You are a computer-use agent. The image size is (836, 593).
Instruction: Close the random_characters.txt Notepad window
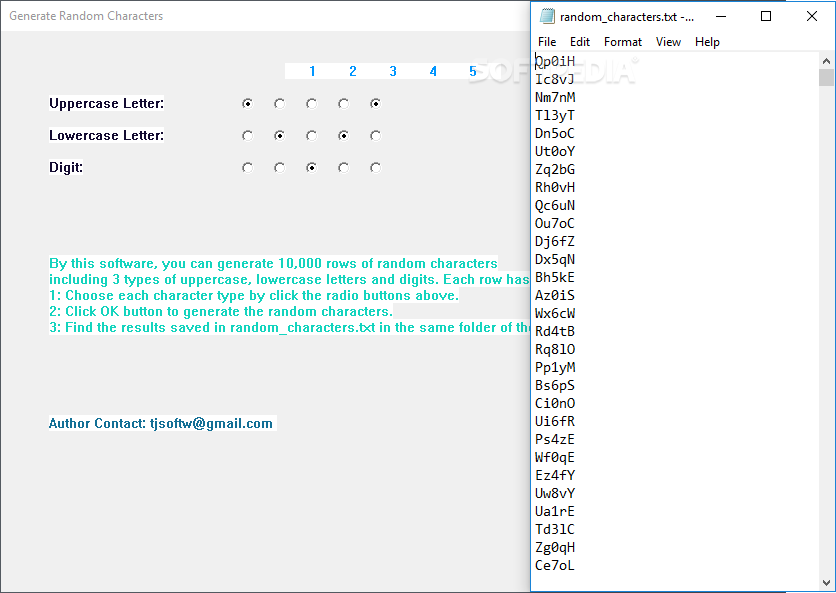tap(811, 17)
